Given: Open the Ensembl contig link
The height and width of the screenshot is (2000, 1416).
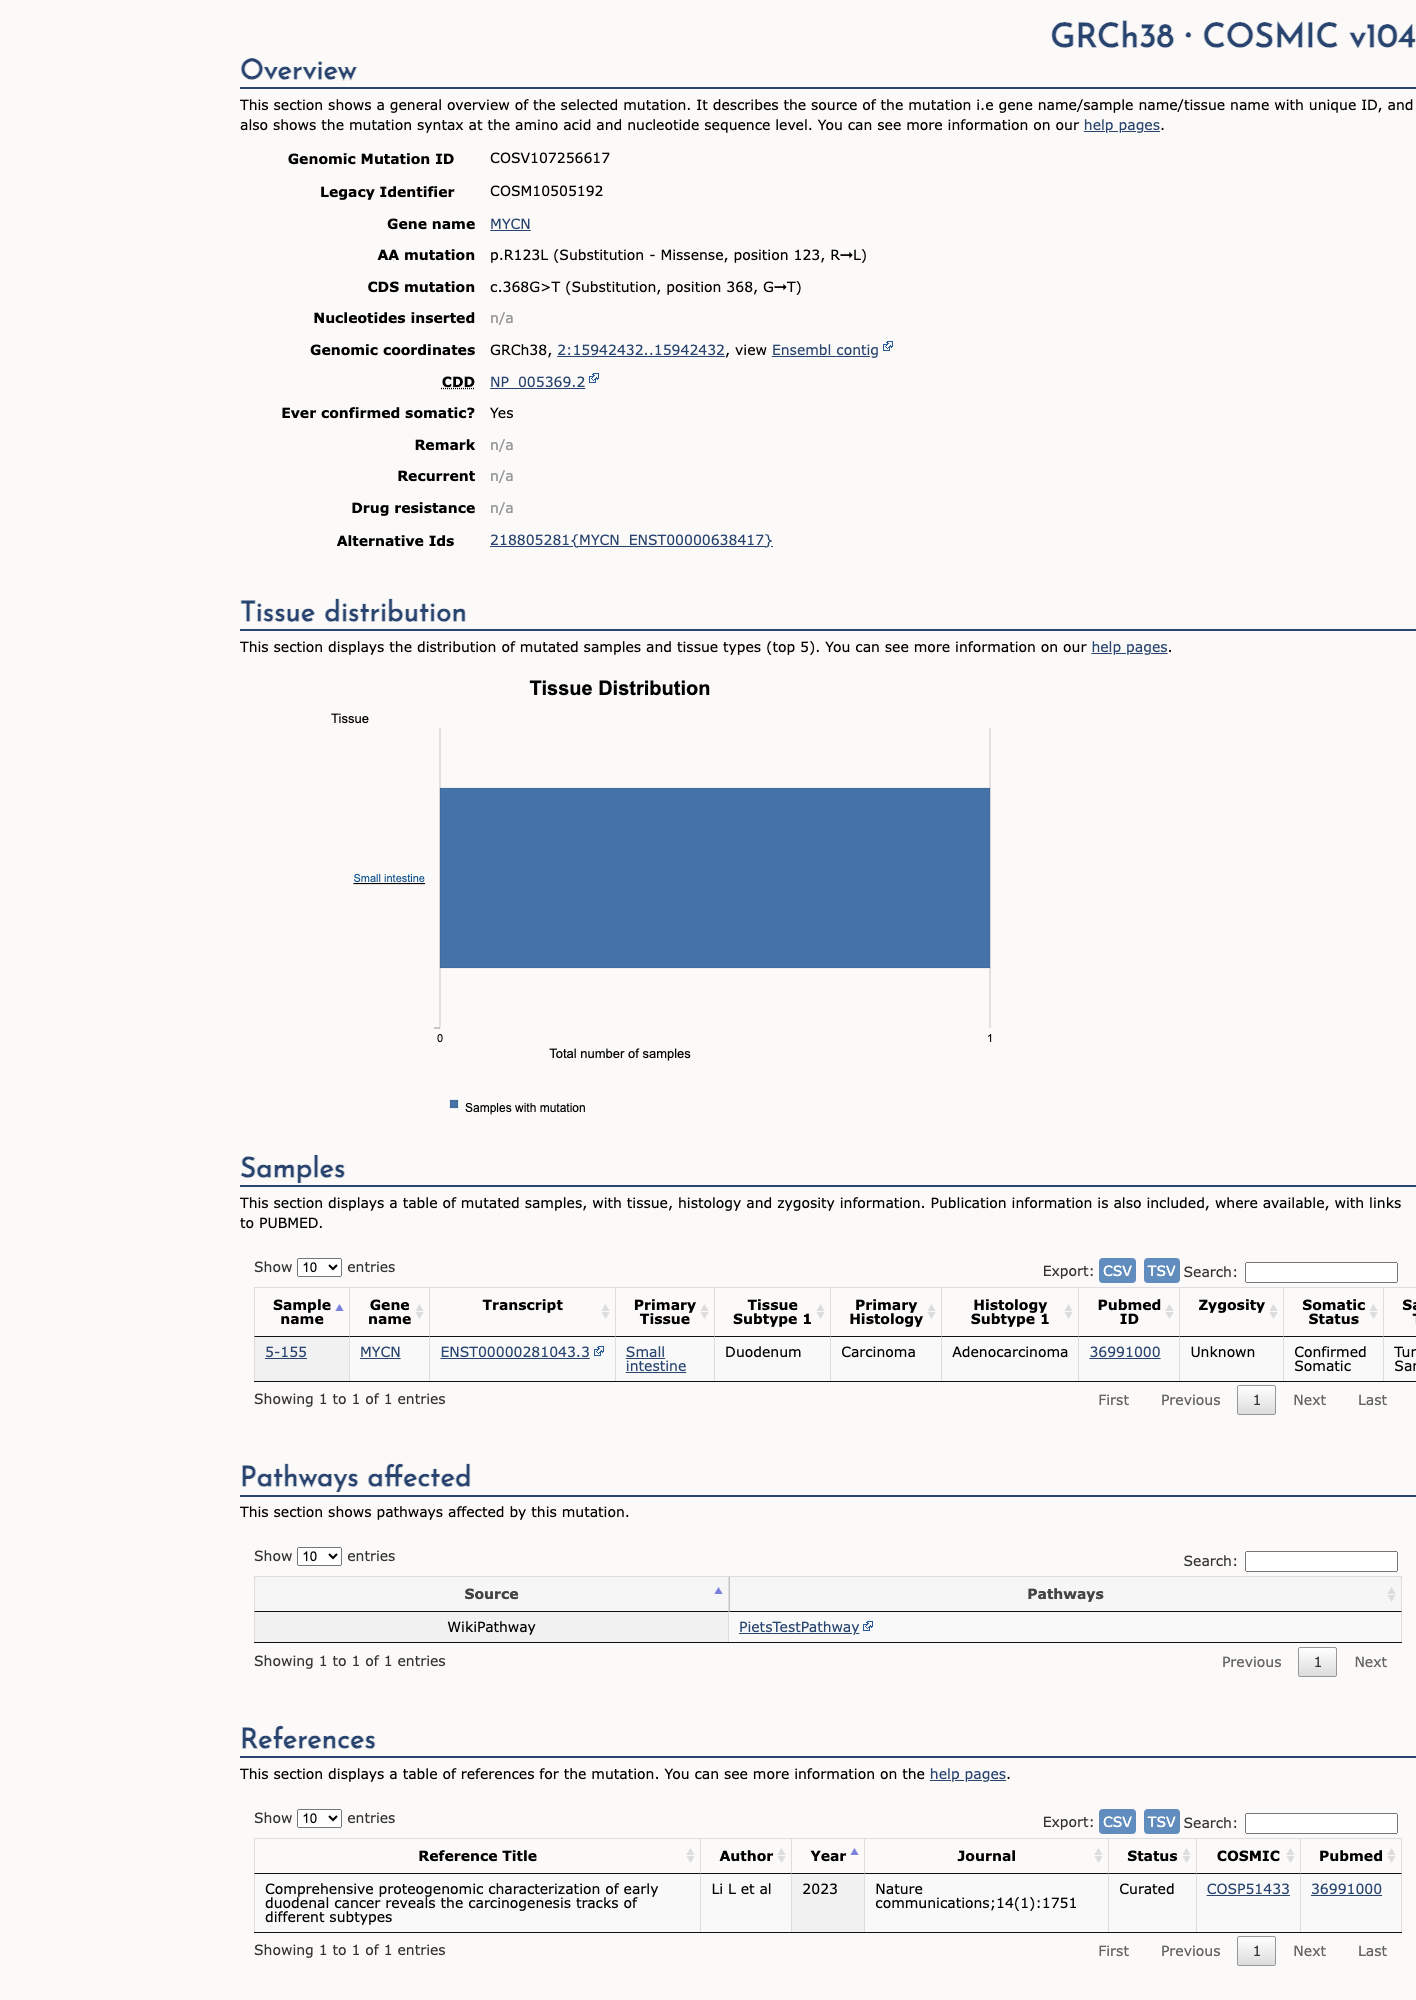Looking at the screenshot, I should coord(825,350).
